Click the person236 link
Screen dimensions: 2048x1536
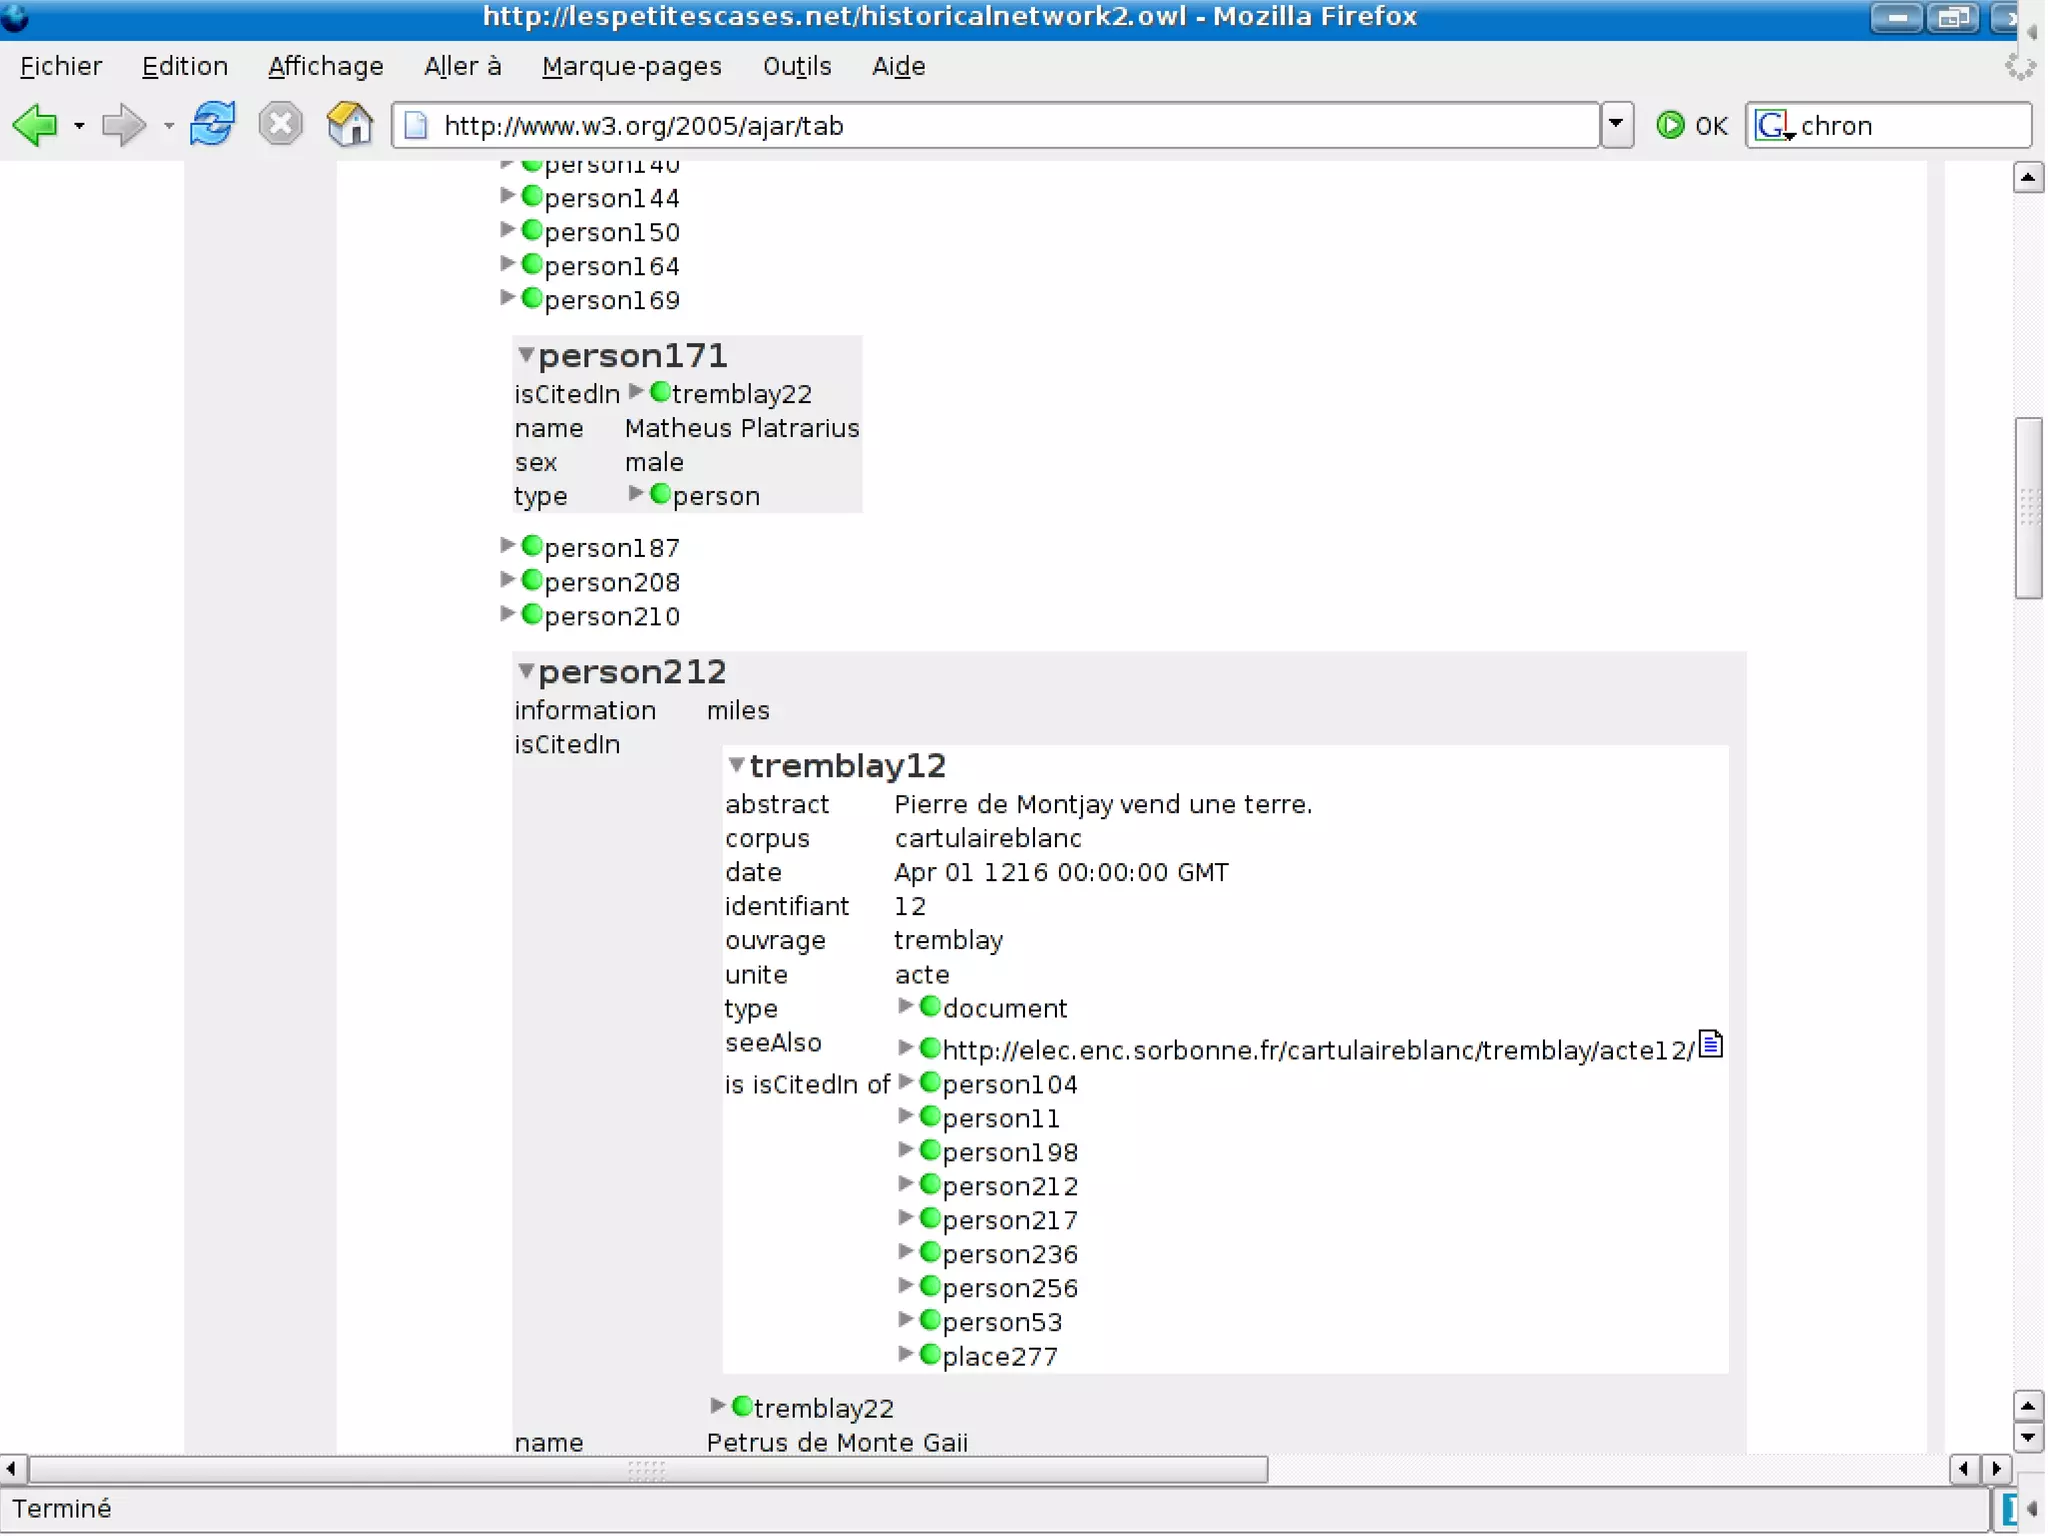[x=1009, y=1254]
